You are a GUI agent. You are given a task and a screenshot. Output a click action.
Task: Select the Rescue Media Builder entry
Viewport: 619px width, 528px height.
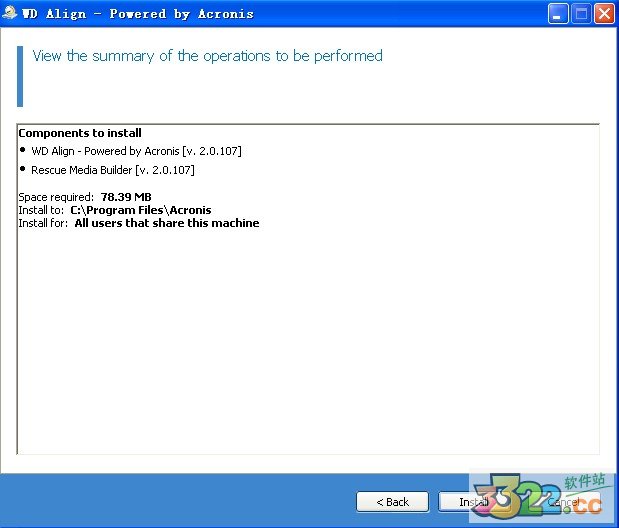pyautogui.click(x=112, y=171)
